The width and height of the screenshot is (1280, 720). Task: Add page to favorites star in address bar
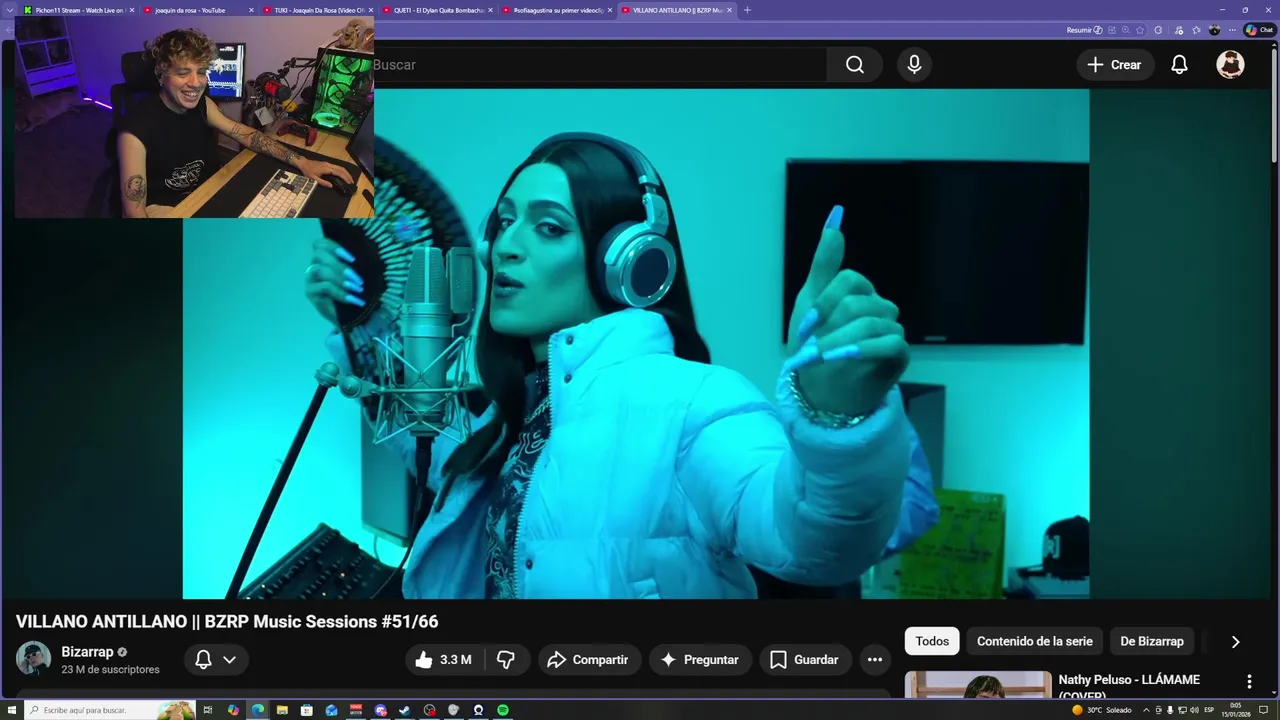tap(1139, 30)
